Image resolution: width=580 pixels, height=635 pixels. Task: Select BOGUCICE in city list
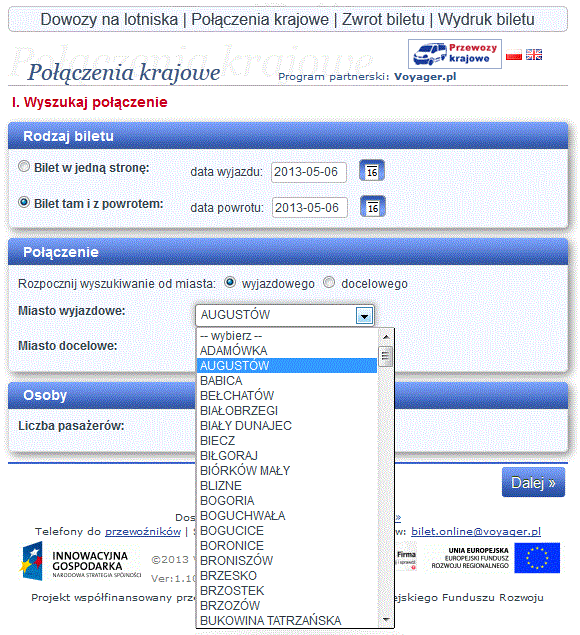(x=287, y=531)
